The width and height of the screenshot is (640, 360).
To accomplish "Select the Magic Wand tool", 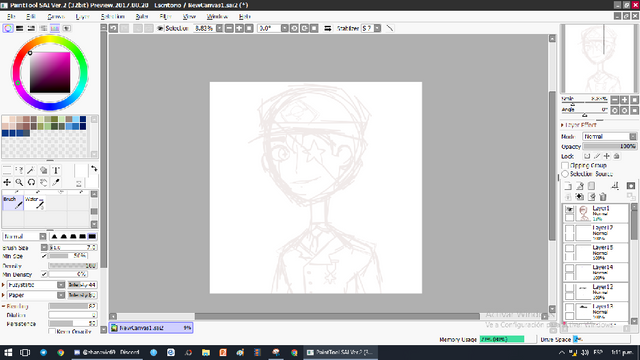I will point(31,170).
